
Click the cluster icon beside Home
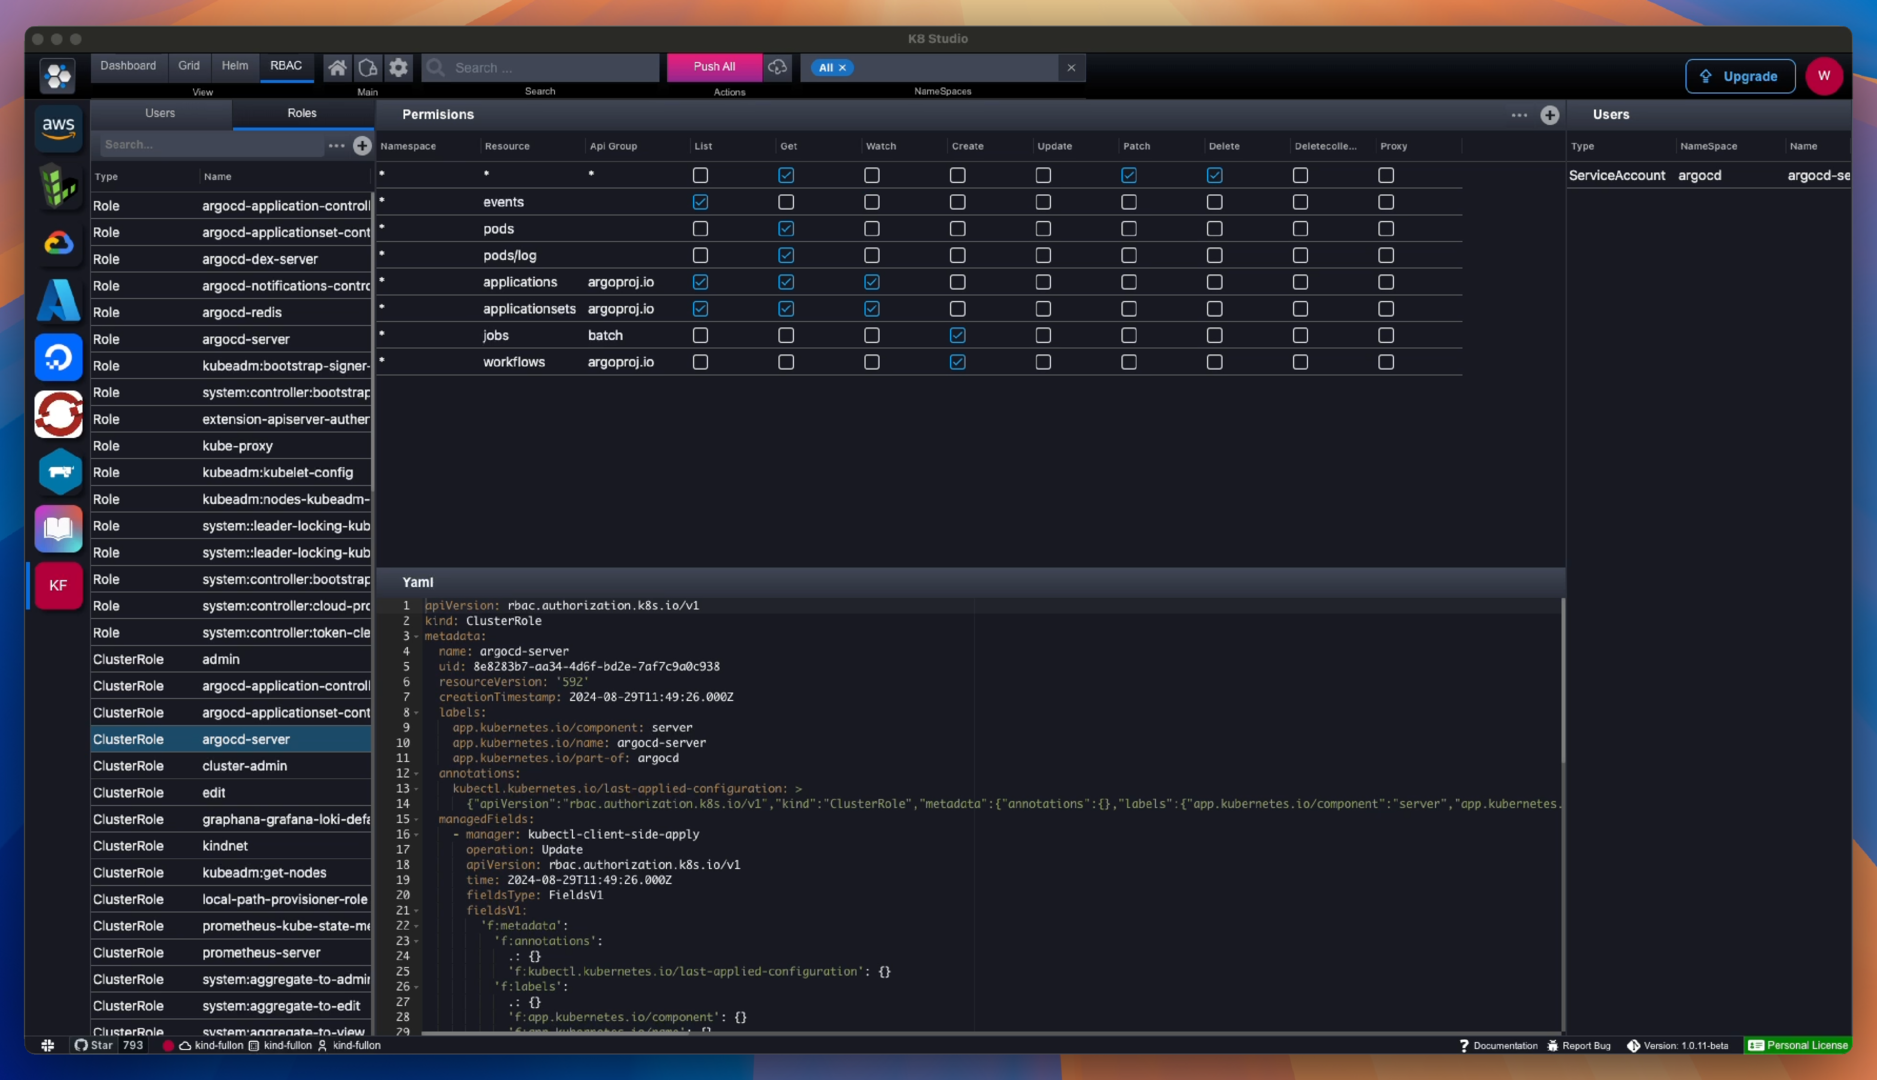point(368,67)
